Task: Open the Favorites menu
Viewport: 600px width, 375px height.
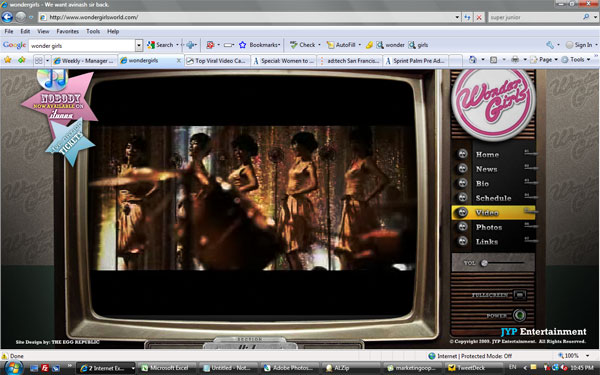Action: [x=68, y=31]
